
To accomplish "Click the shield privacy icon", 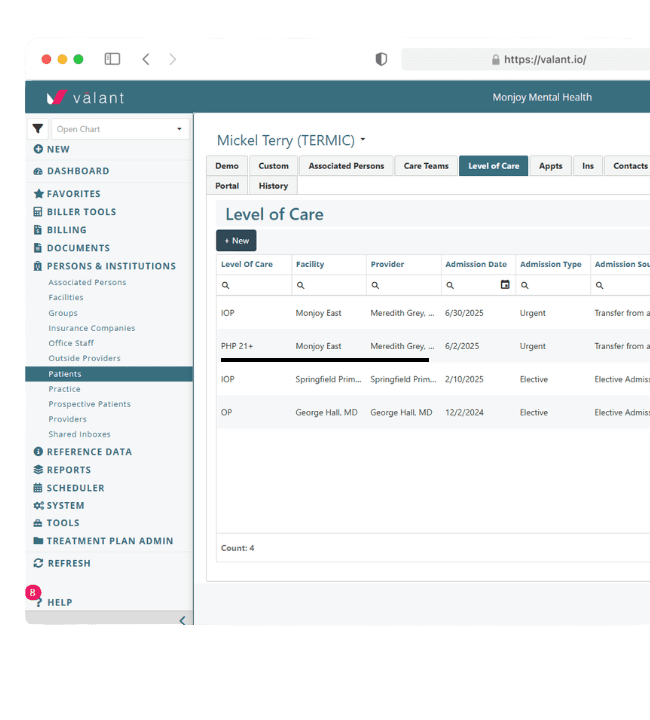I will pyautogui.click(x=381, y=59).
